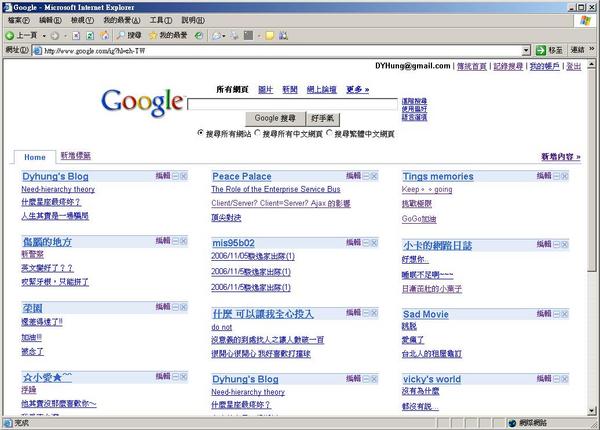This screenshot has width=600, height=430.
Task: Click the Mail envelope toolbar icon
Action: coord(216,36)
